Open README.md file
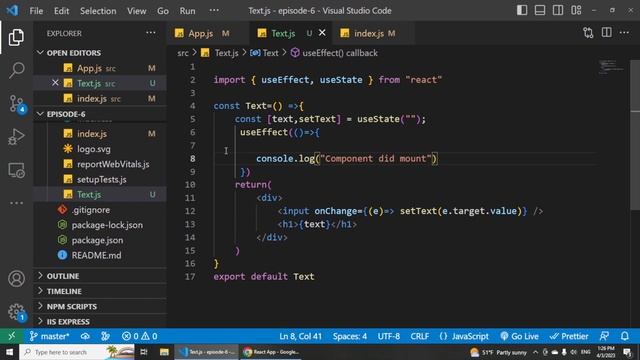The width and height of the screenshot is (640, 360). click(x=100, y=255)
